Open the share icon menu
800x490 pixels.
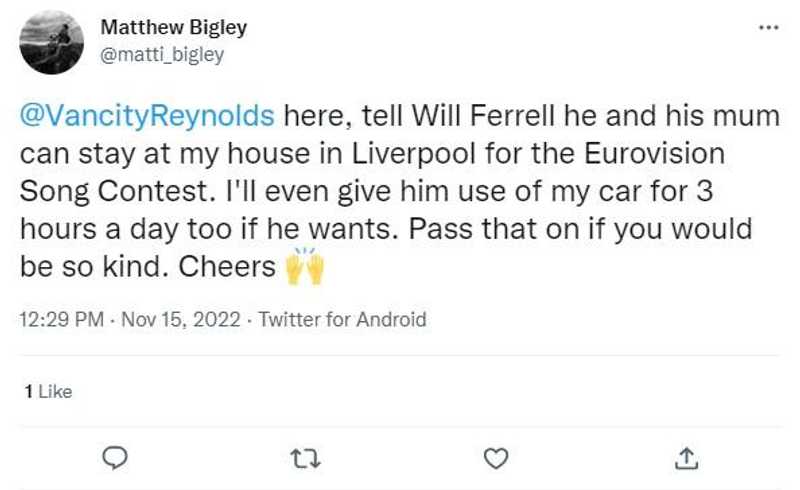(x=686, y=458)
